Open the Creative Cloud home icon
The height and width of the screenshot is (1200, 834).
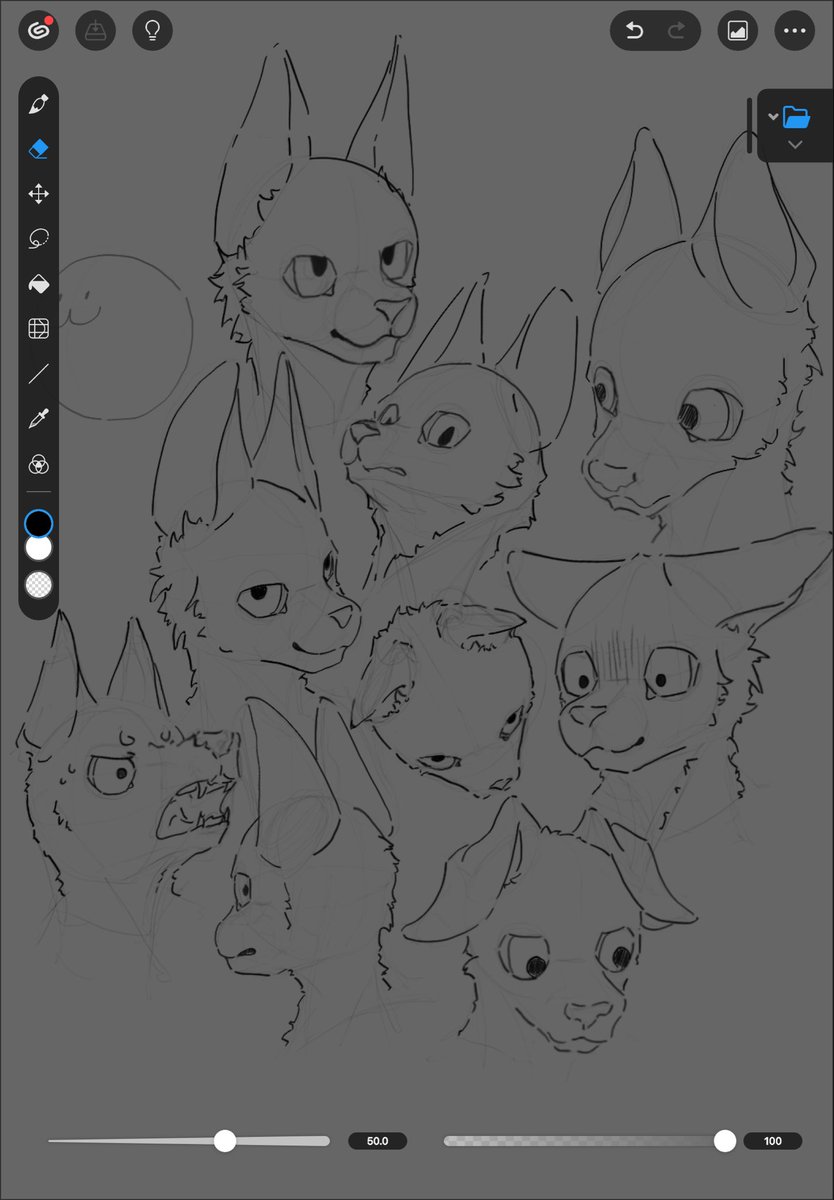pos(38,31)
